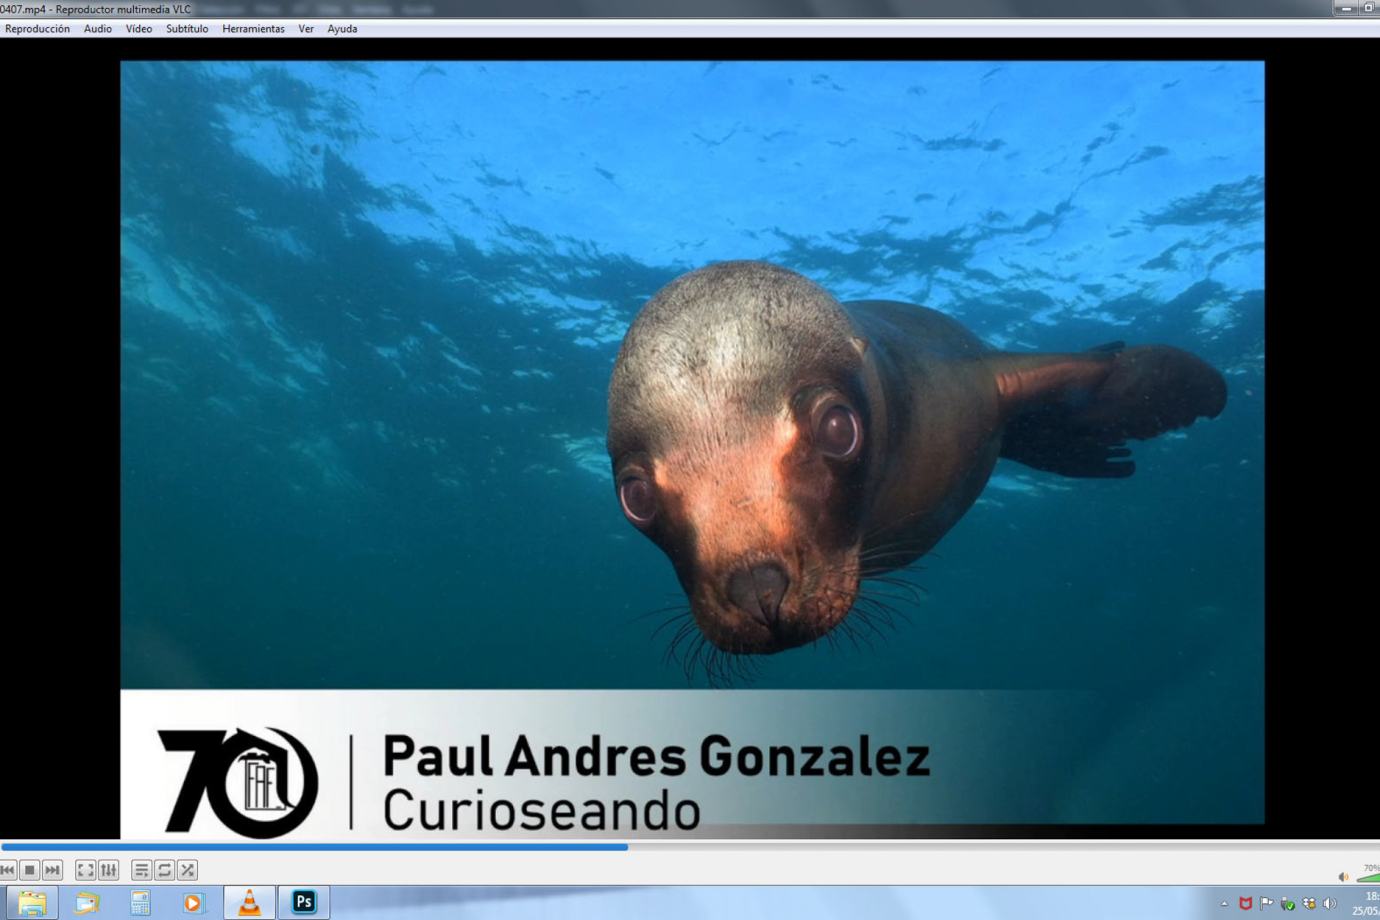Image resolution: width=1380 pixels, height=920 pixels.
Task: Go to the previous media track
Action: click(x=8, y=870)
